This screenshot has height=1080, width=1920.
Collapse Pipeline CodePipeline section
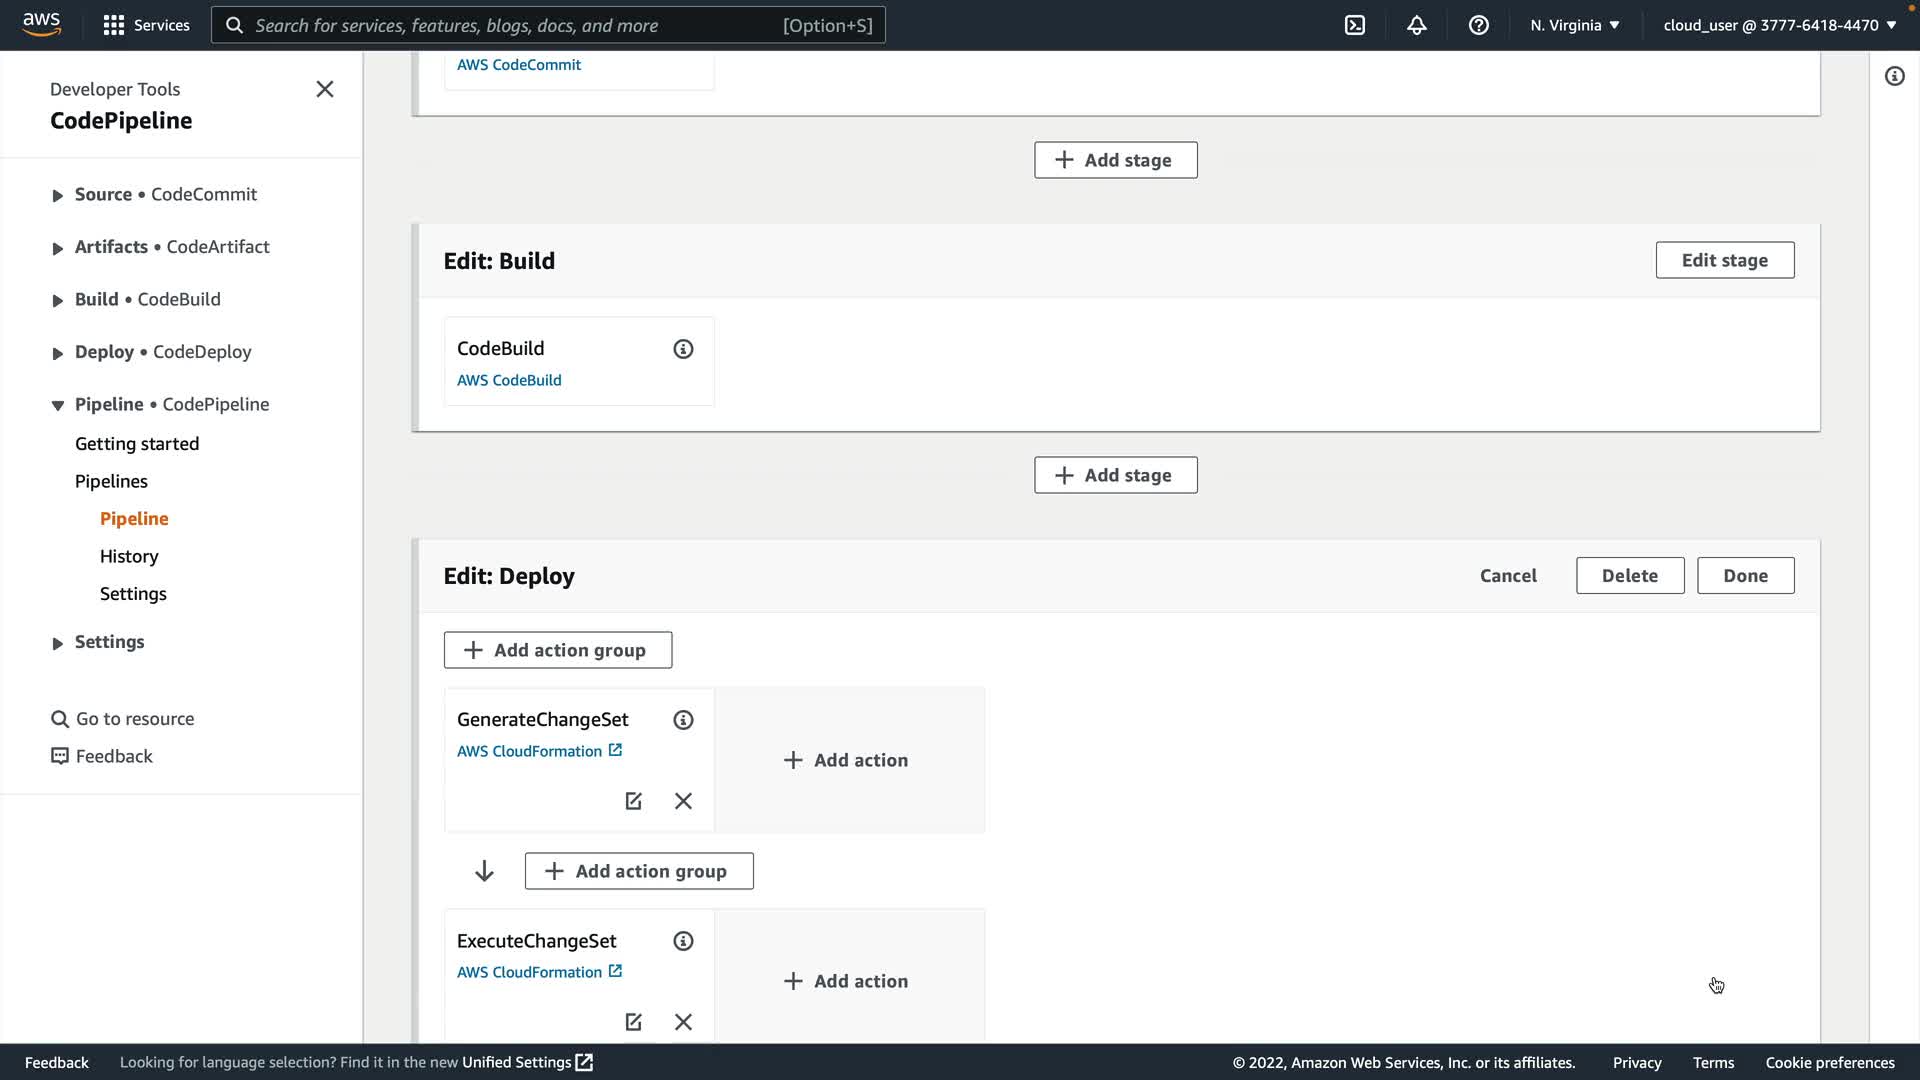[57, 405]
